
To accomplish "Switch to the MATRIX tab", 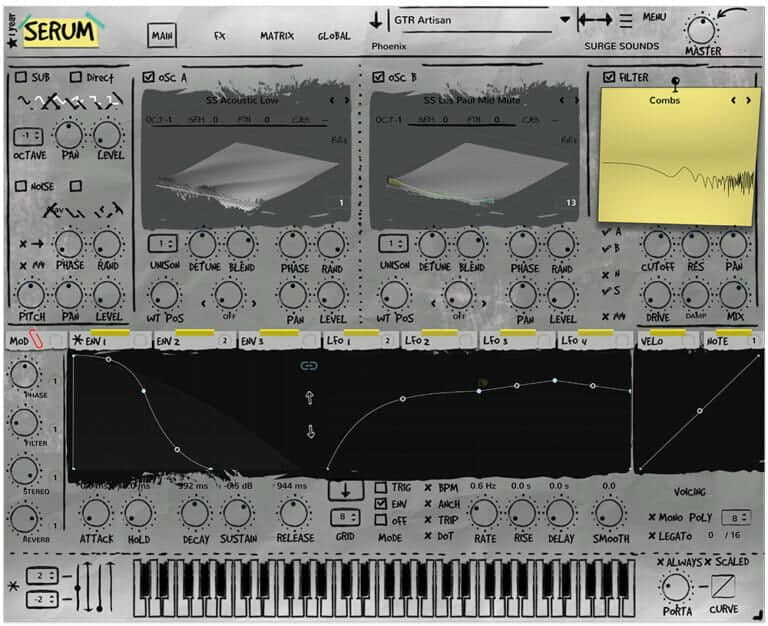I will coord(277,36).
